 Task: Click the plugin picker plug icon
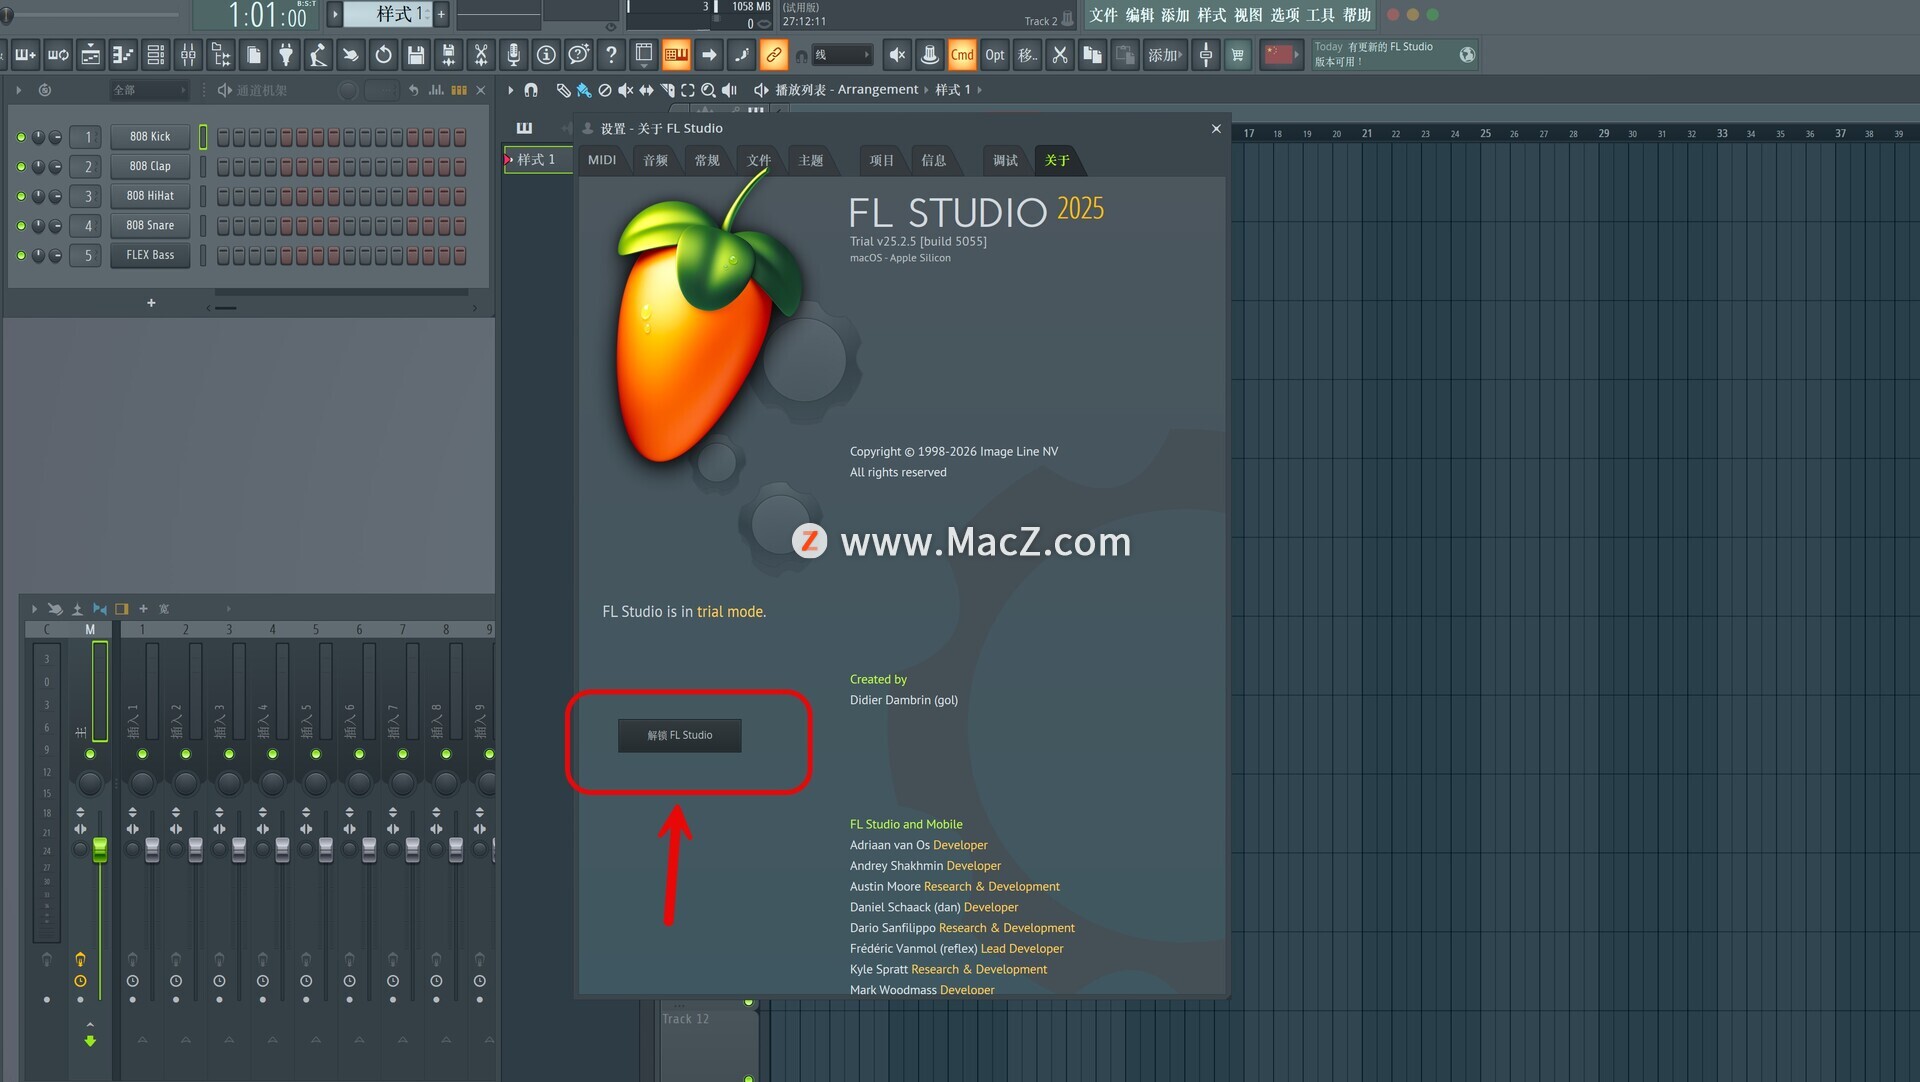click(x=286, y=55)
